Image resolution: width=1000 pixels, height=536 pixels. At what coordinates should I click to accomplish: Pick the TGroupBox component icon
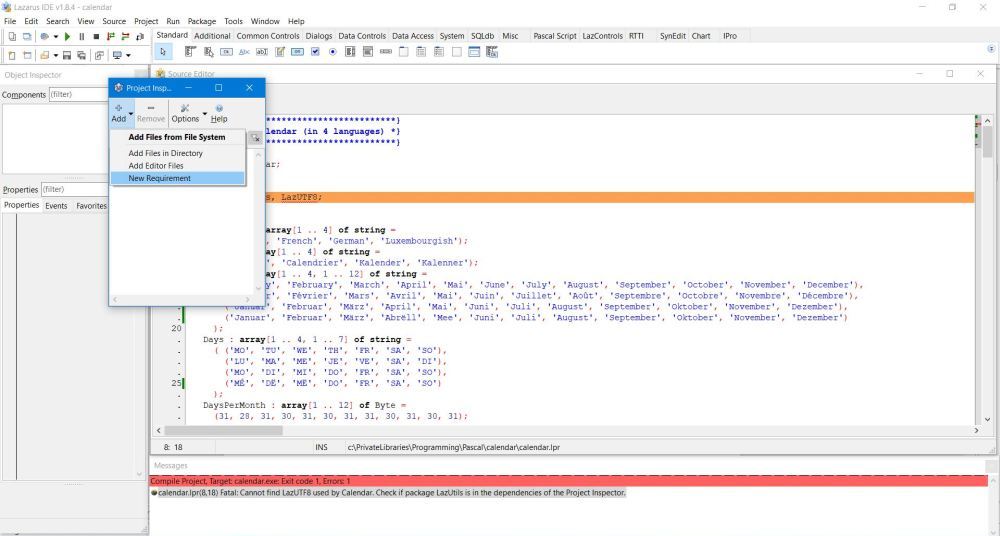[404, 52]
